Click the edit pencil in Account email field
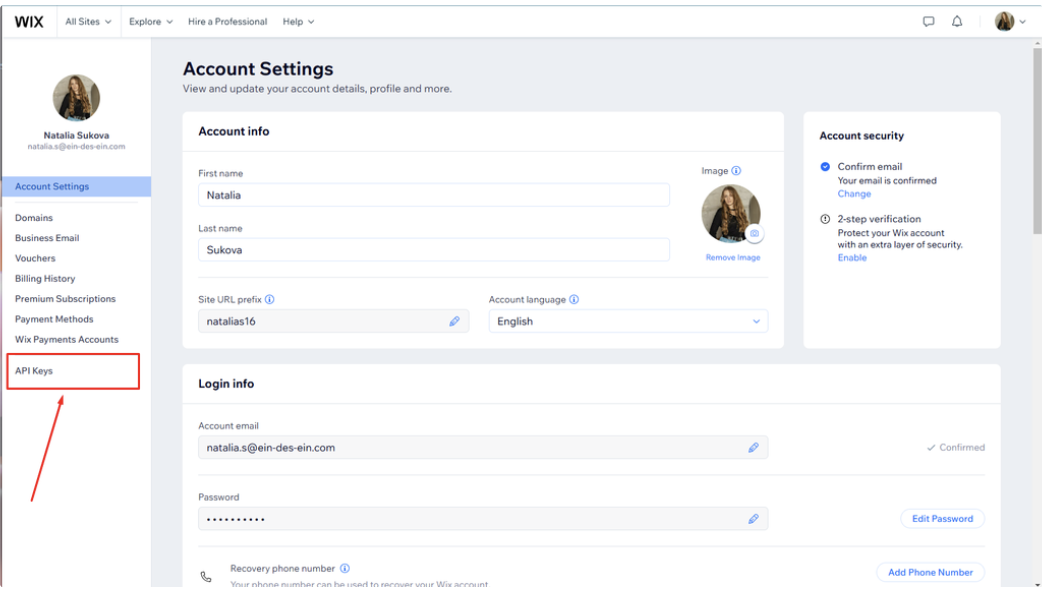 point(754,447)
